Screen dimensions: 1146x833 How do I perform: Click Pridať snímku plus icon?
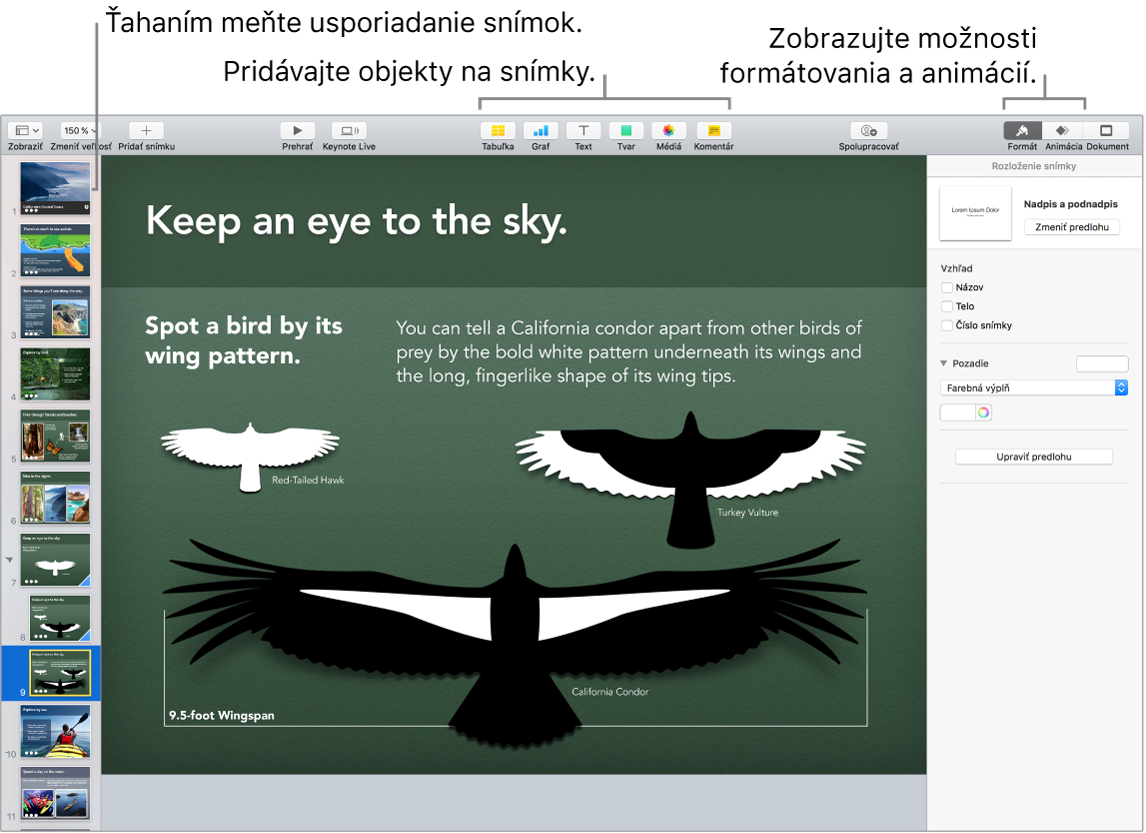click(x=146, y=131)
